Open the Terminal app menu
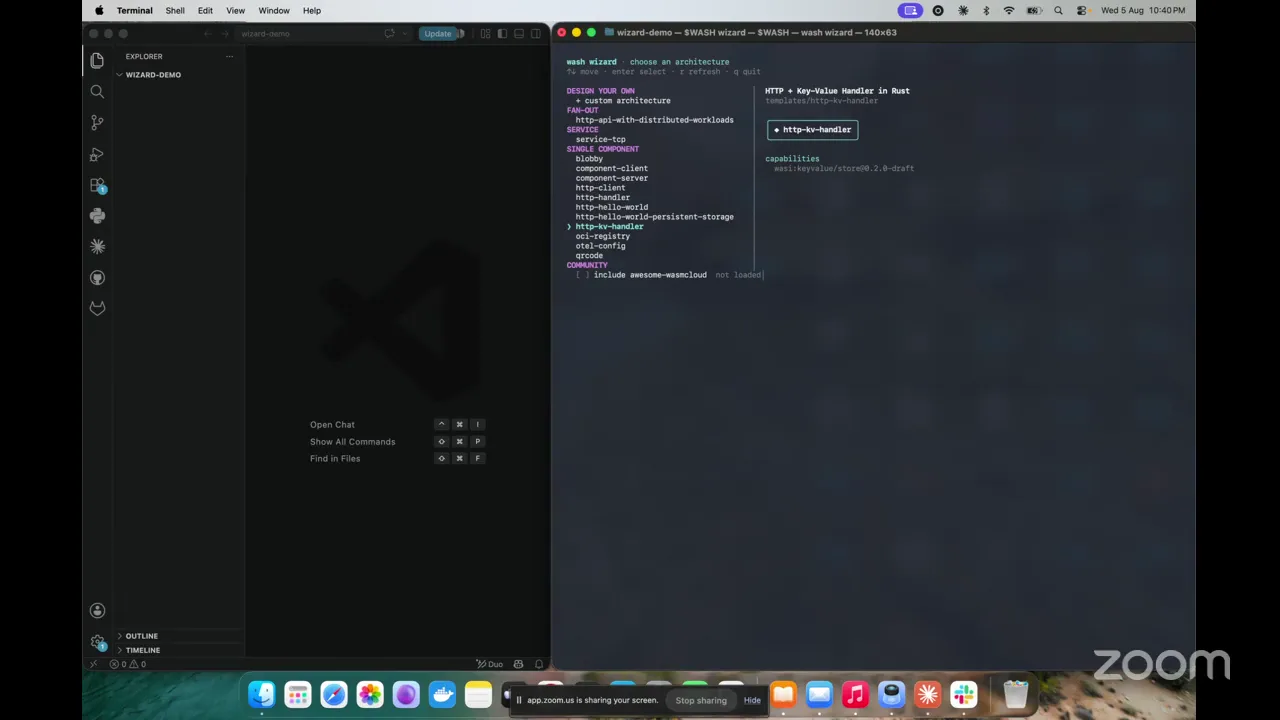Viewport: 1280px width, 720px height. coord(134,11)
